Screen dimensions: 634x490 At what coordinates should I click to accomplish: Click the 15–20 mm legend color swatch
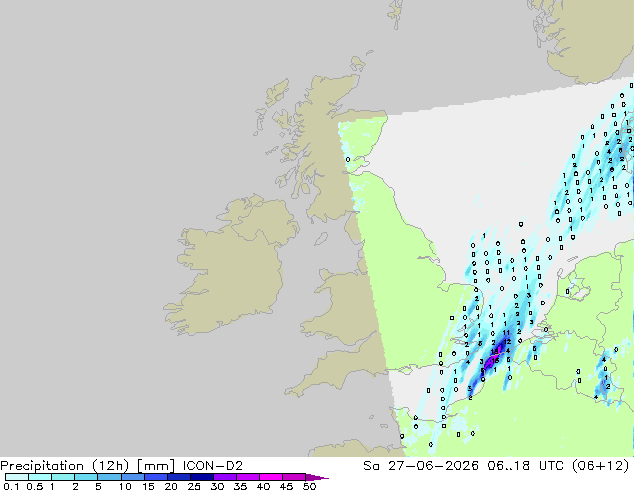tap(156, 477)
